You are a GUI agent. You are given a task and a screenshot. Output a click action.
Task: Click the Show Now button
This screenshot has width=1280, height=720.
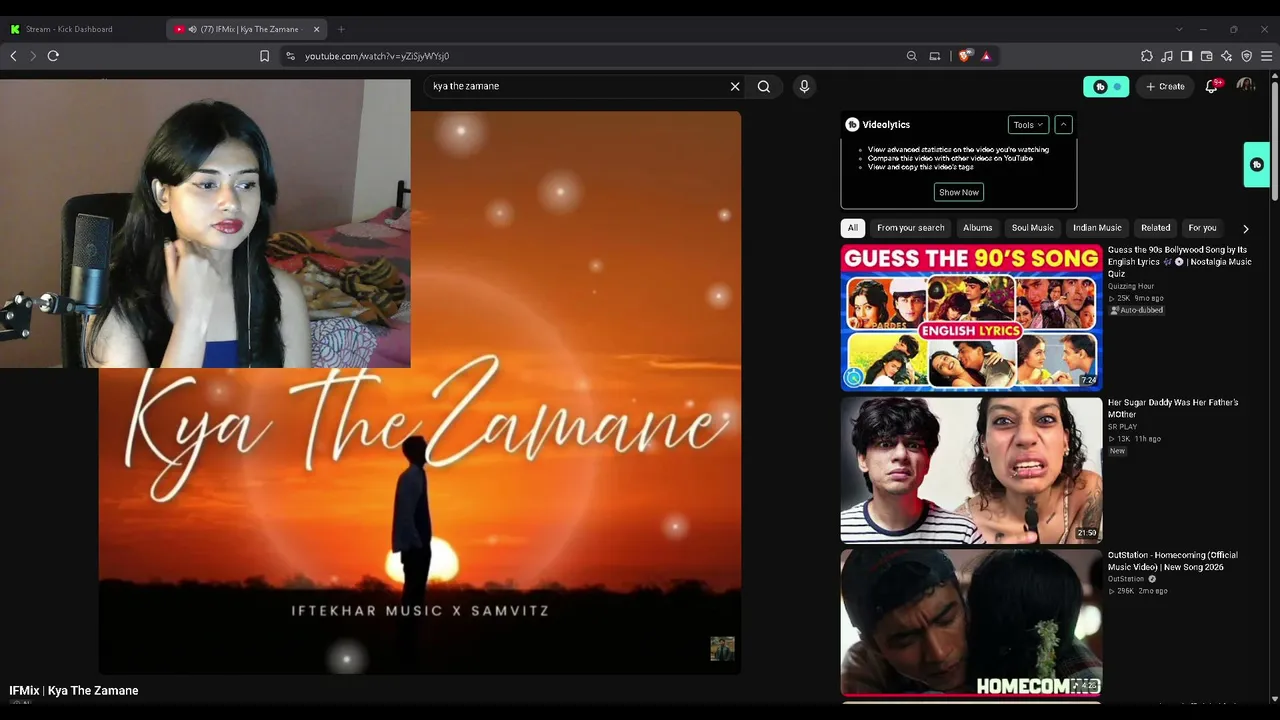pyautogui.click(x=959, y=192)
